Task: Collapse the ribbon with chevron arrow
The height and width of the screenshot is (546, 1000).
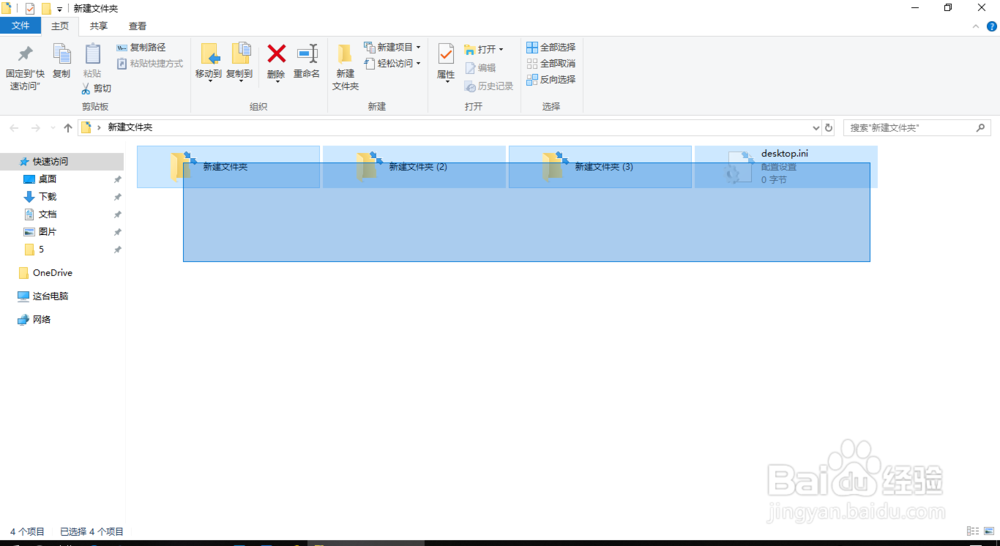Action: tap(976, 26)
